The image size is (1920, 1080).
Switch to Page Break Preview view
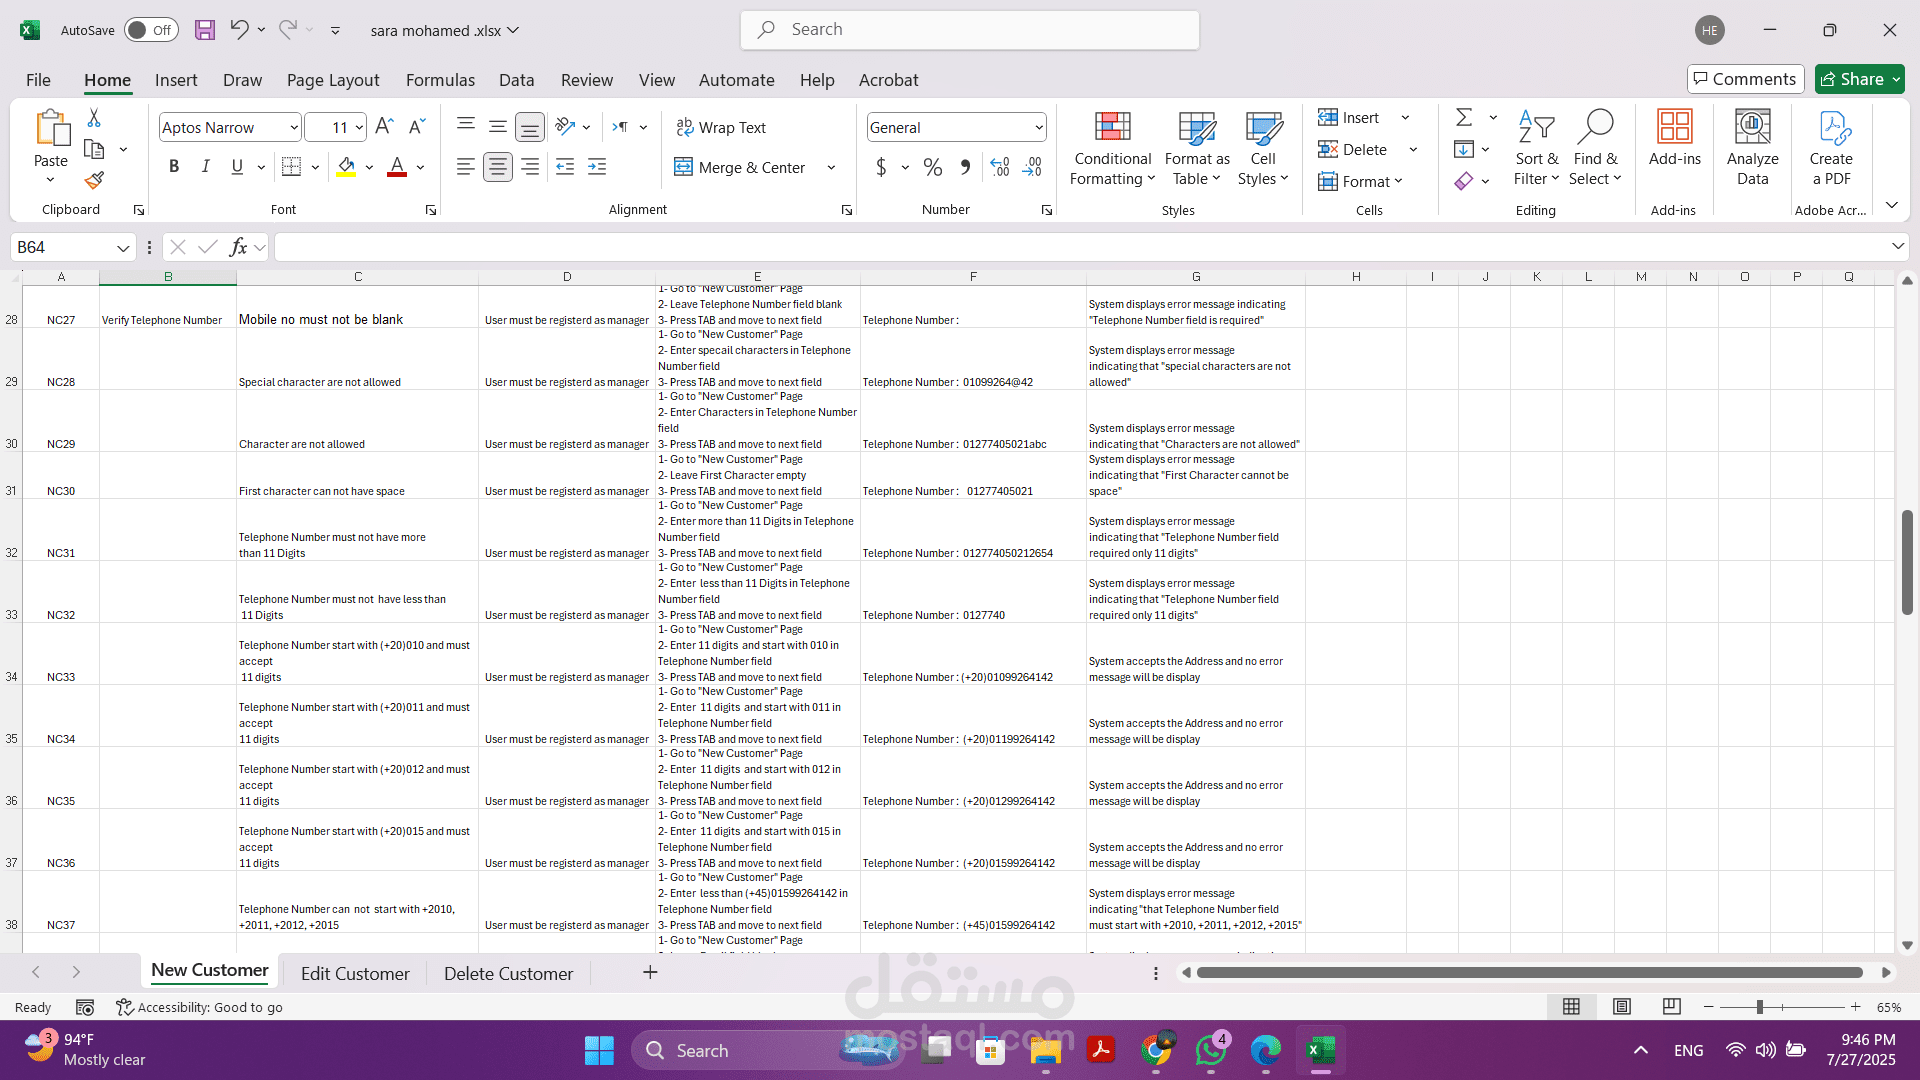pos(1671,1007)
